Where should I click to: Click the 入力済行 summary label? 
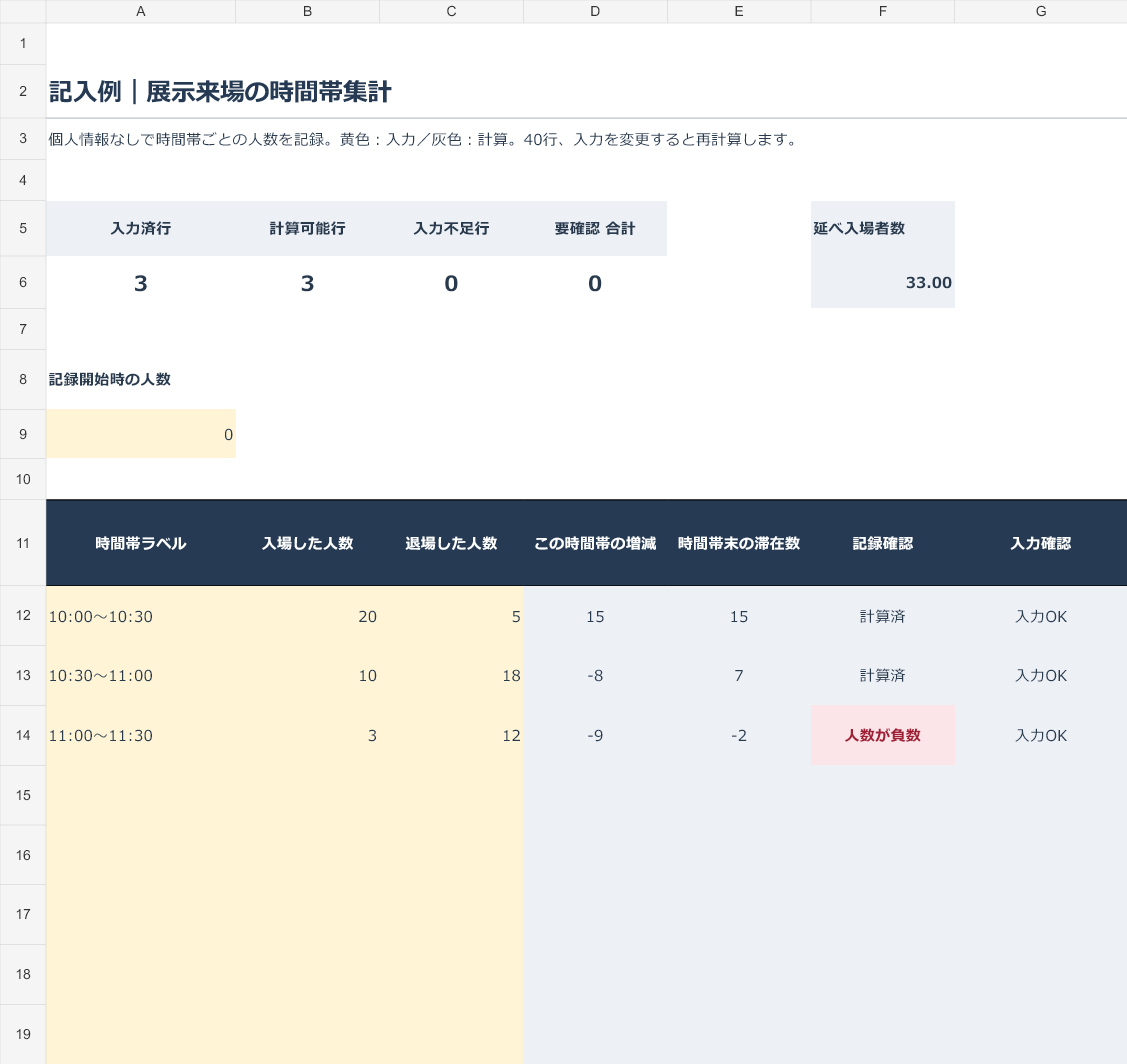click(141, 229)
